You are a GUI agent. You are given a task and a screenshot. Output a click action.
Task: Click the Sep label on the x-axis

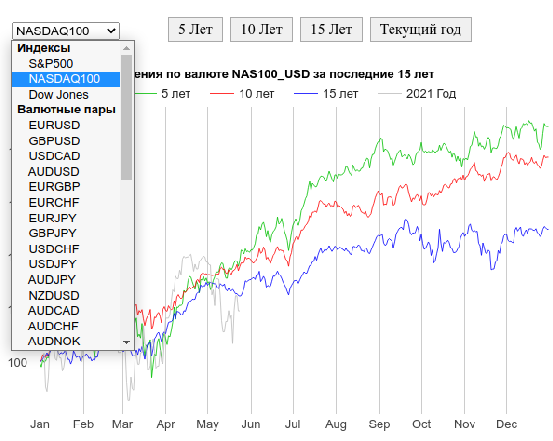pos(379,424)
